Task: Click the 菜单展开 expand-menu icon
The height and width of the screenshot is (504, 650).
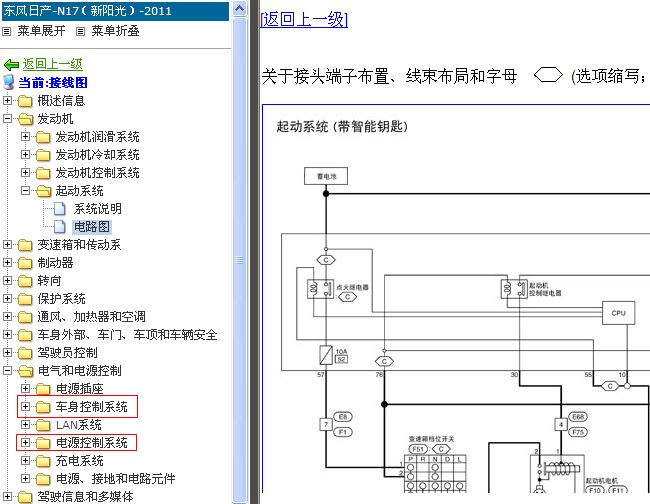Action: (6, 31)
